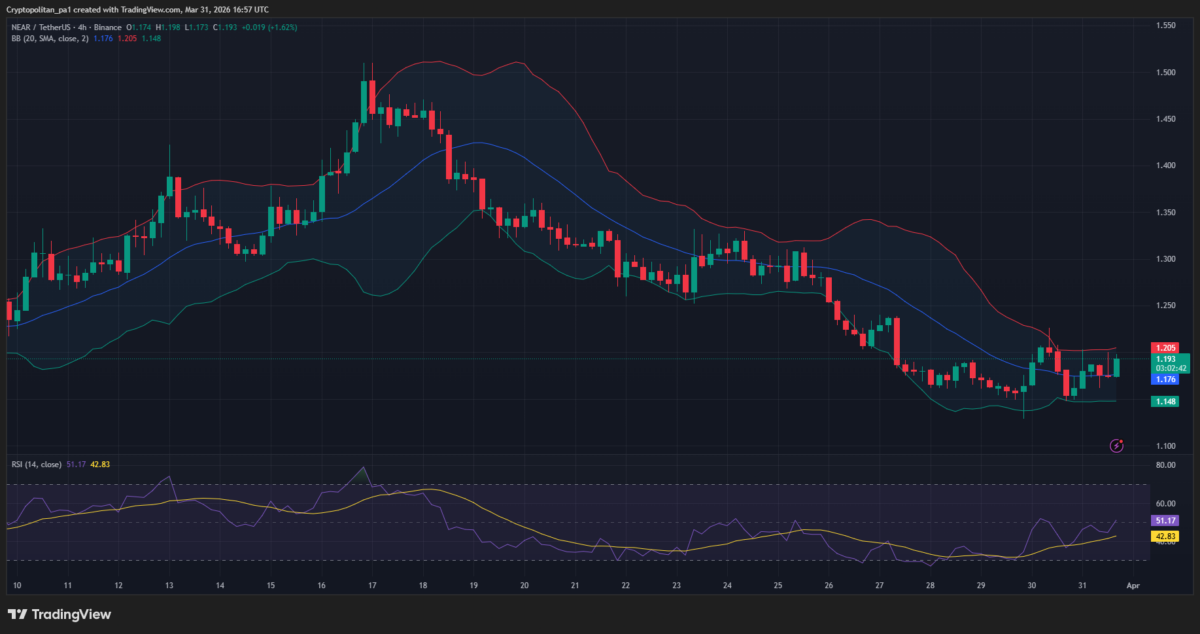
Task: Click the yellow 42.83 RSI value label
Action: (x=1163, y=536)
